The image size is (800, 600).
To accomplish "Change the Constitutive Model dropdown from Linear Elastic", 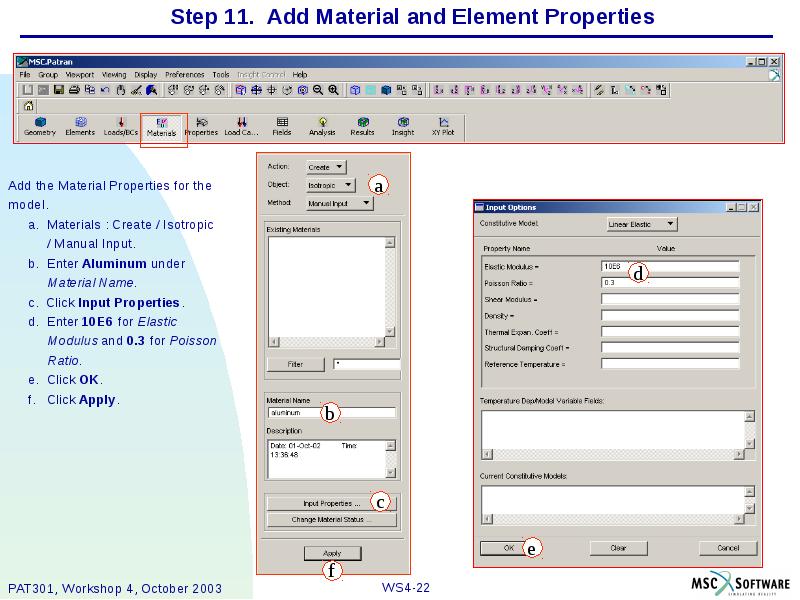I will point(641,224).
